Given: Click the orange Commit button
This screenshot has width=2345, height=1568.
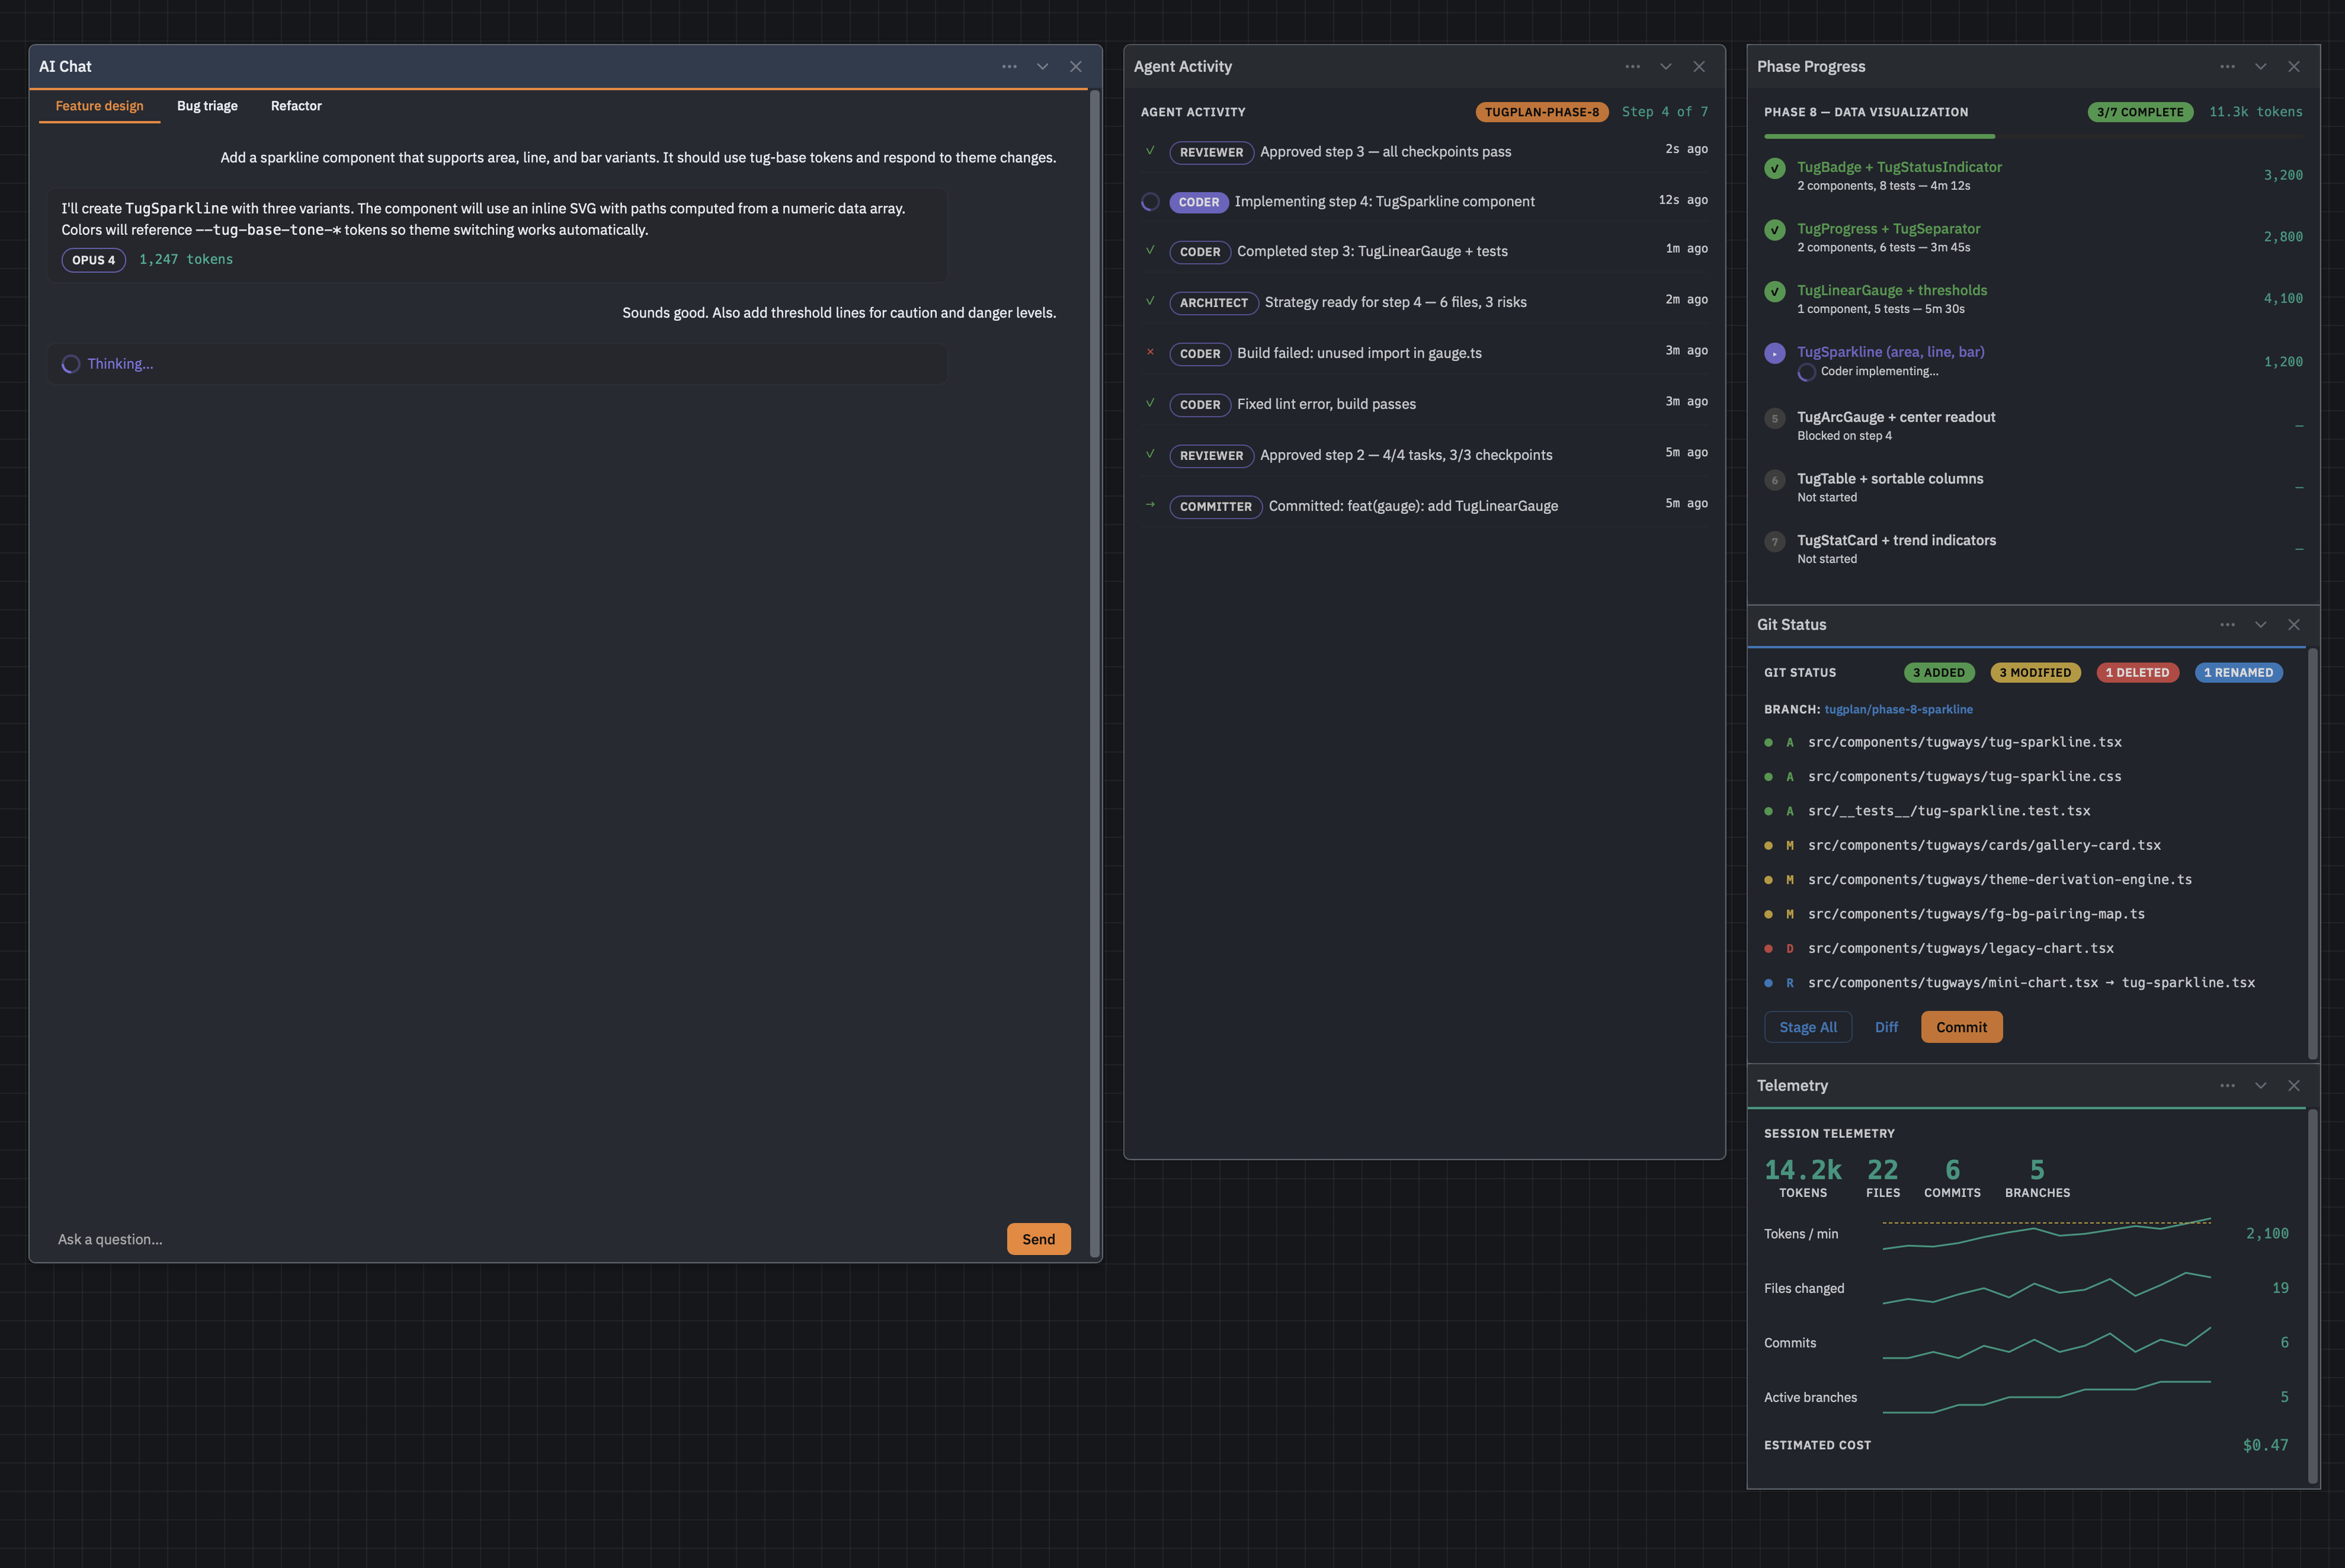Looking at the screenshot, I should 1961,1027.
